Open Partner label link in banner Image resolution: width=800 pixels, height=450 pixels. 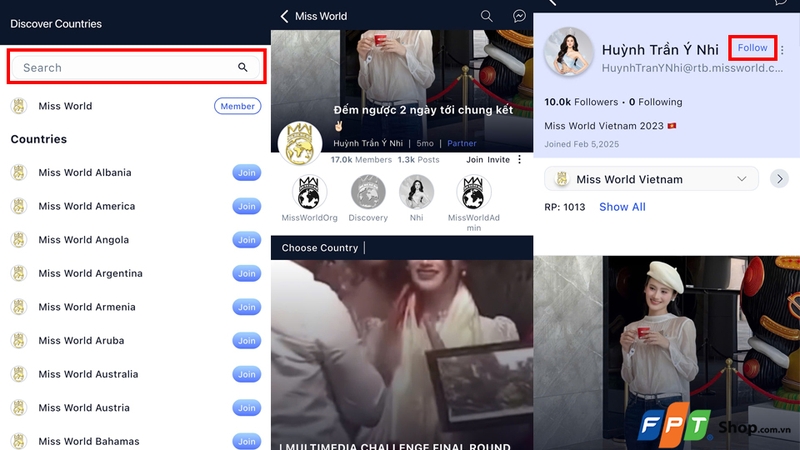(x=462, y=143)
